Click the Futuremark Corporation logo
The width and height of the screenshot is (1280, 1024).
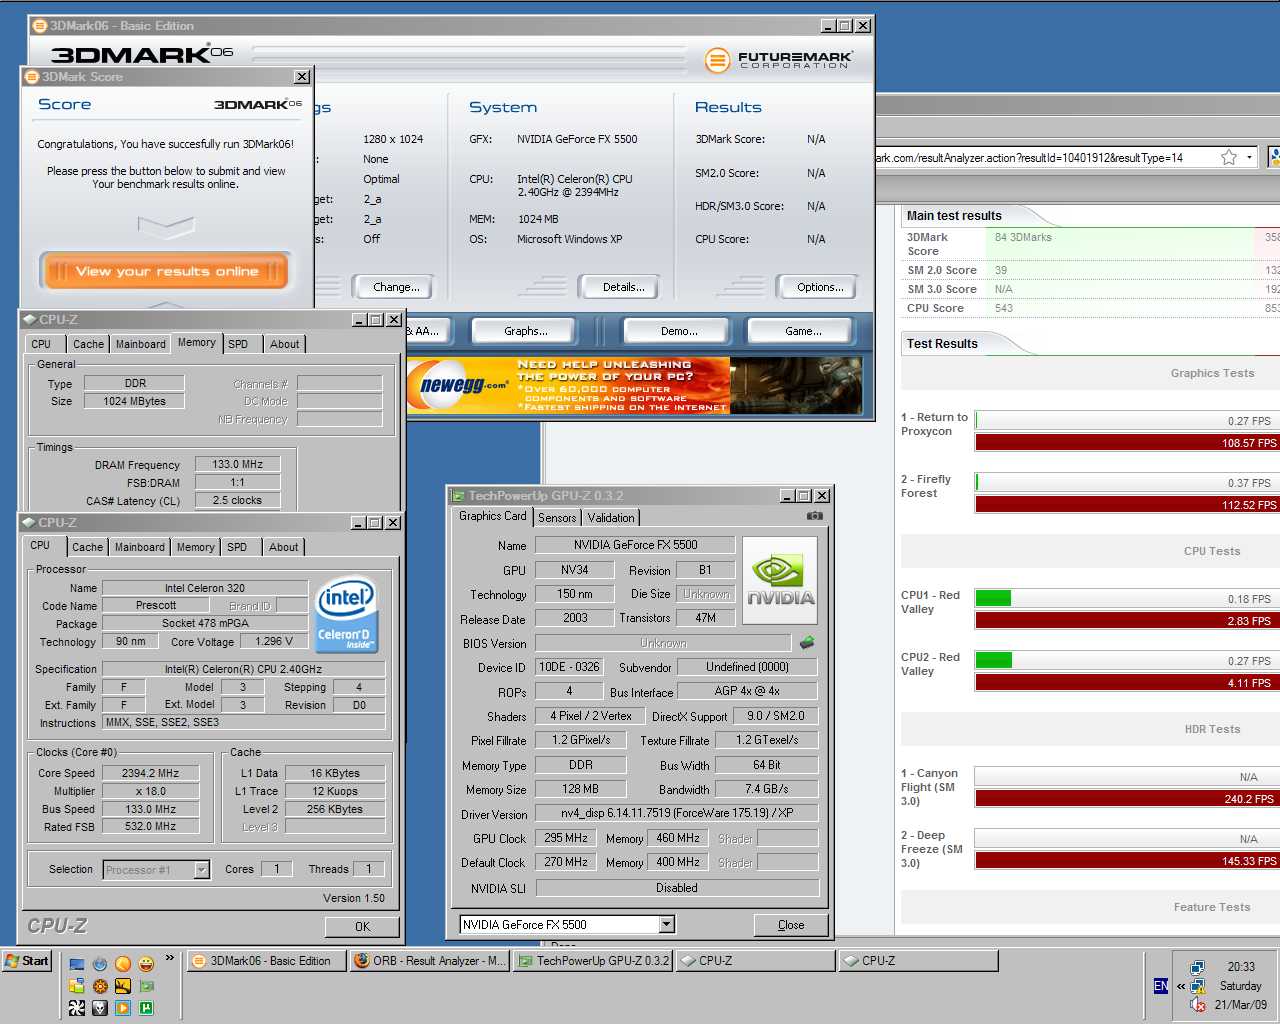(779, 60)
